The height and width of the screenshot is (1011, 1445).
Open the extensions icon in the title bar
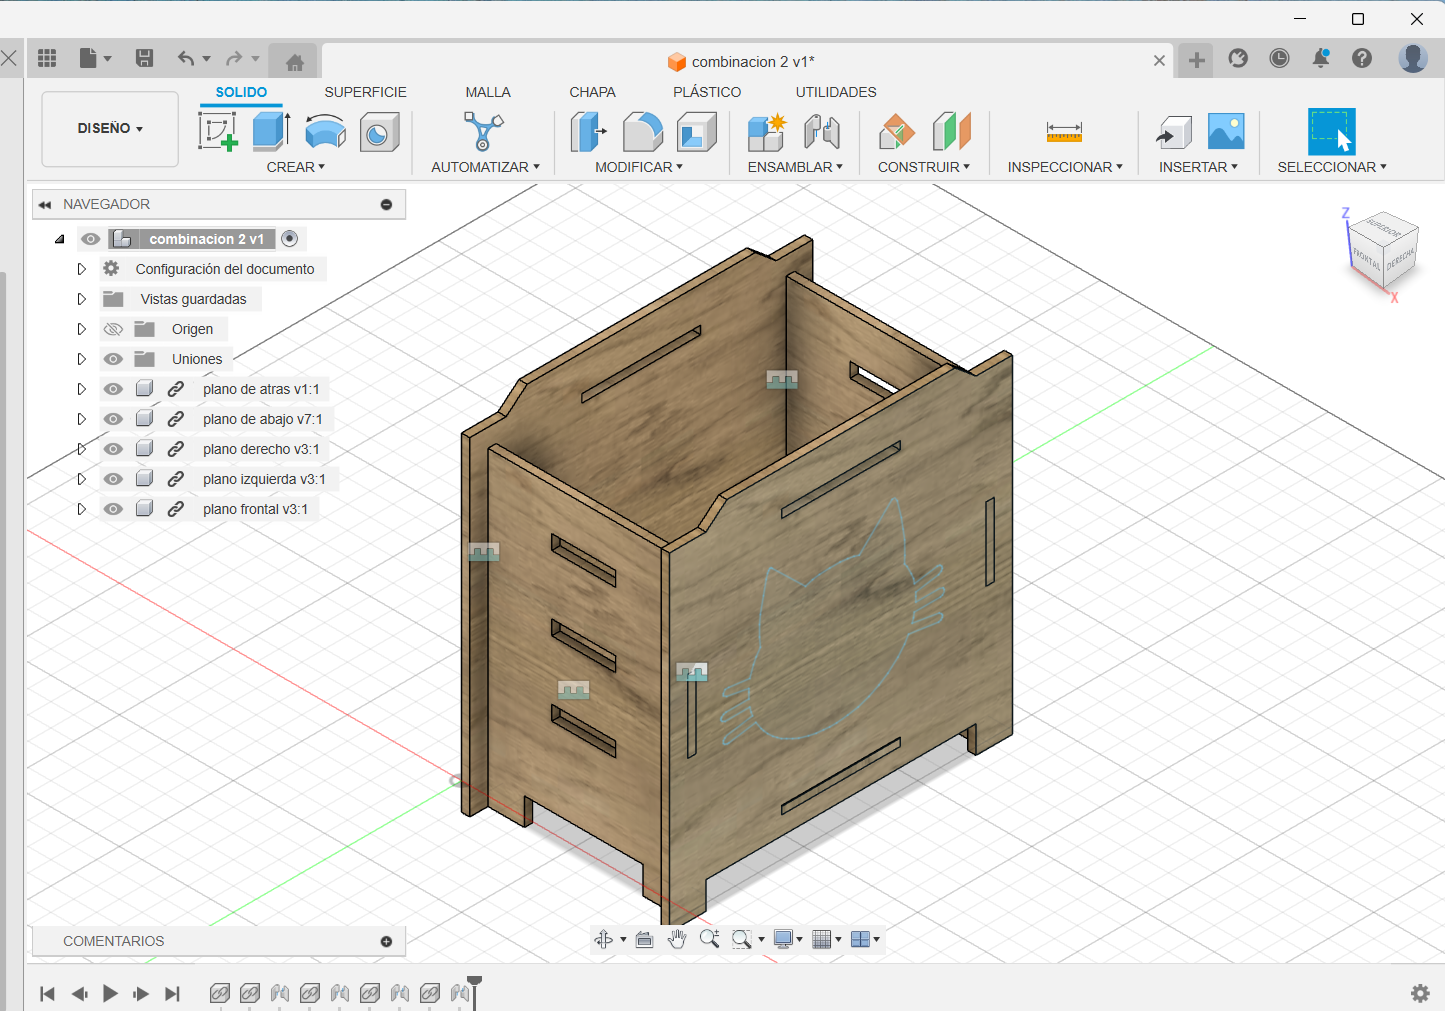click(1238, 58)
